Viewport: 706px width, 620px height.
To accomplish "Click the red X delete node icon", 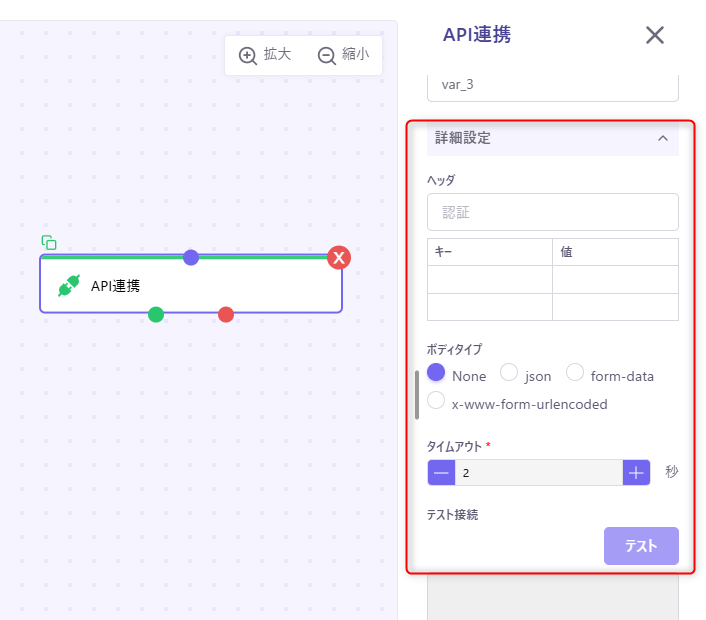I will 339,258.
